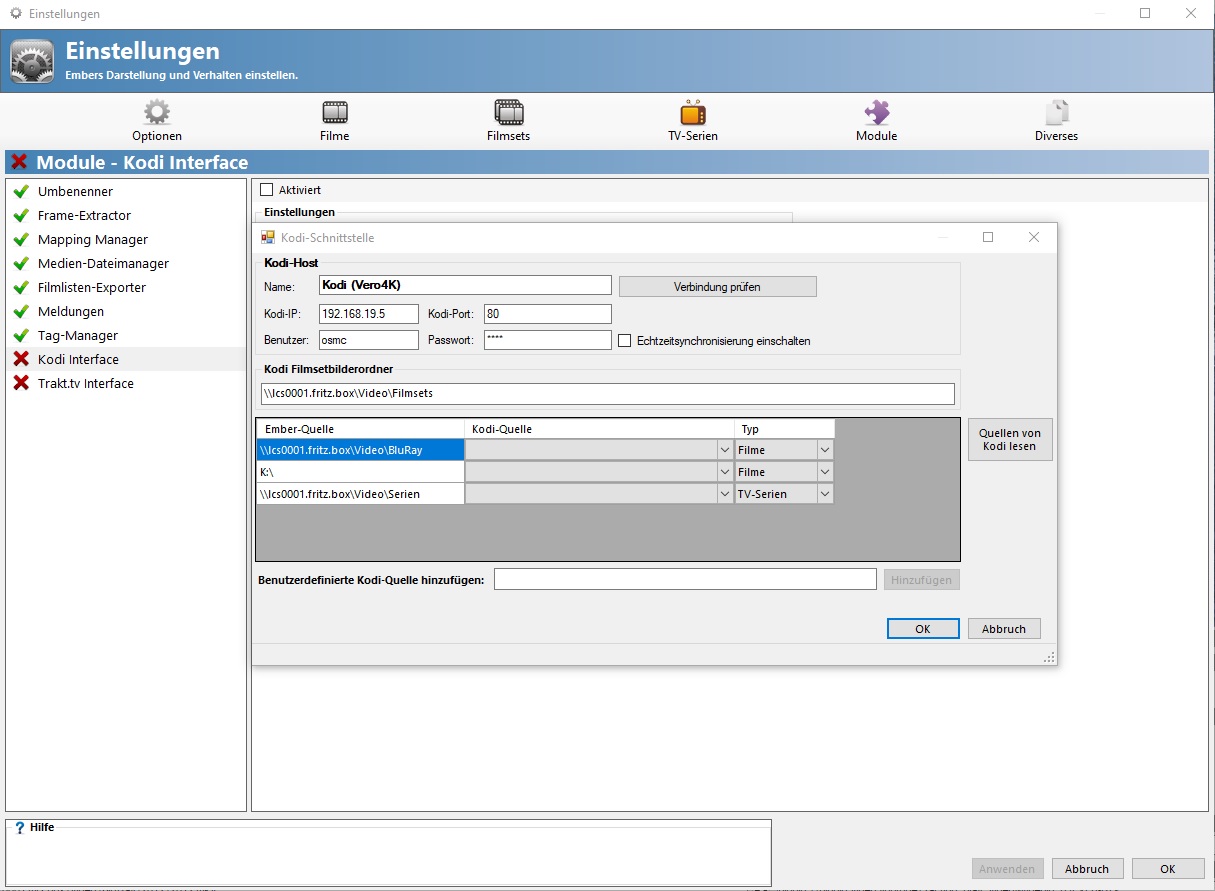Image resolution: width=1215 pixels, height=891 pixels.
Task: Click the Einstellungen window title gear icon
Action: point(15,14)
